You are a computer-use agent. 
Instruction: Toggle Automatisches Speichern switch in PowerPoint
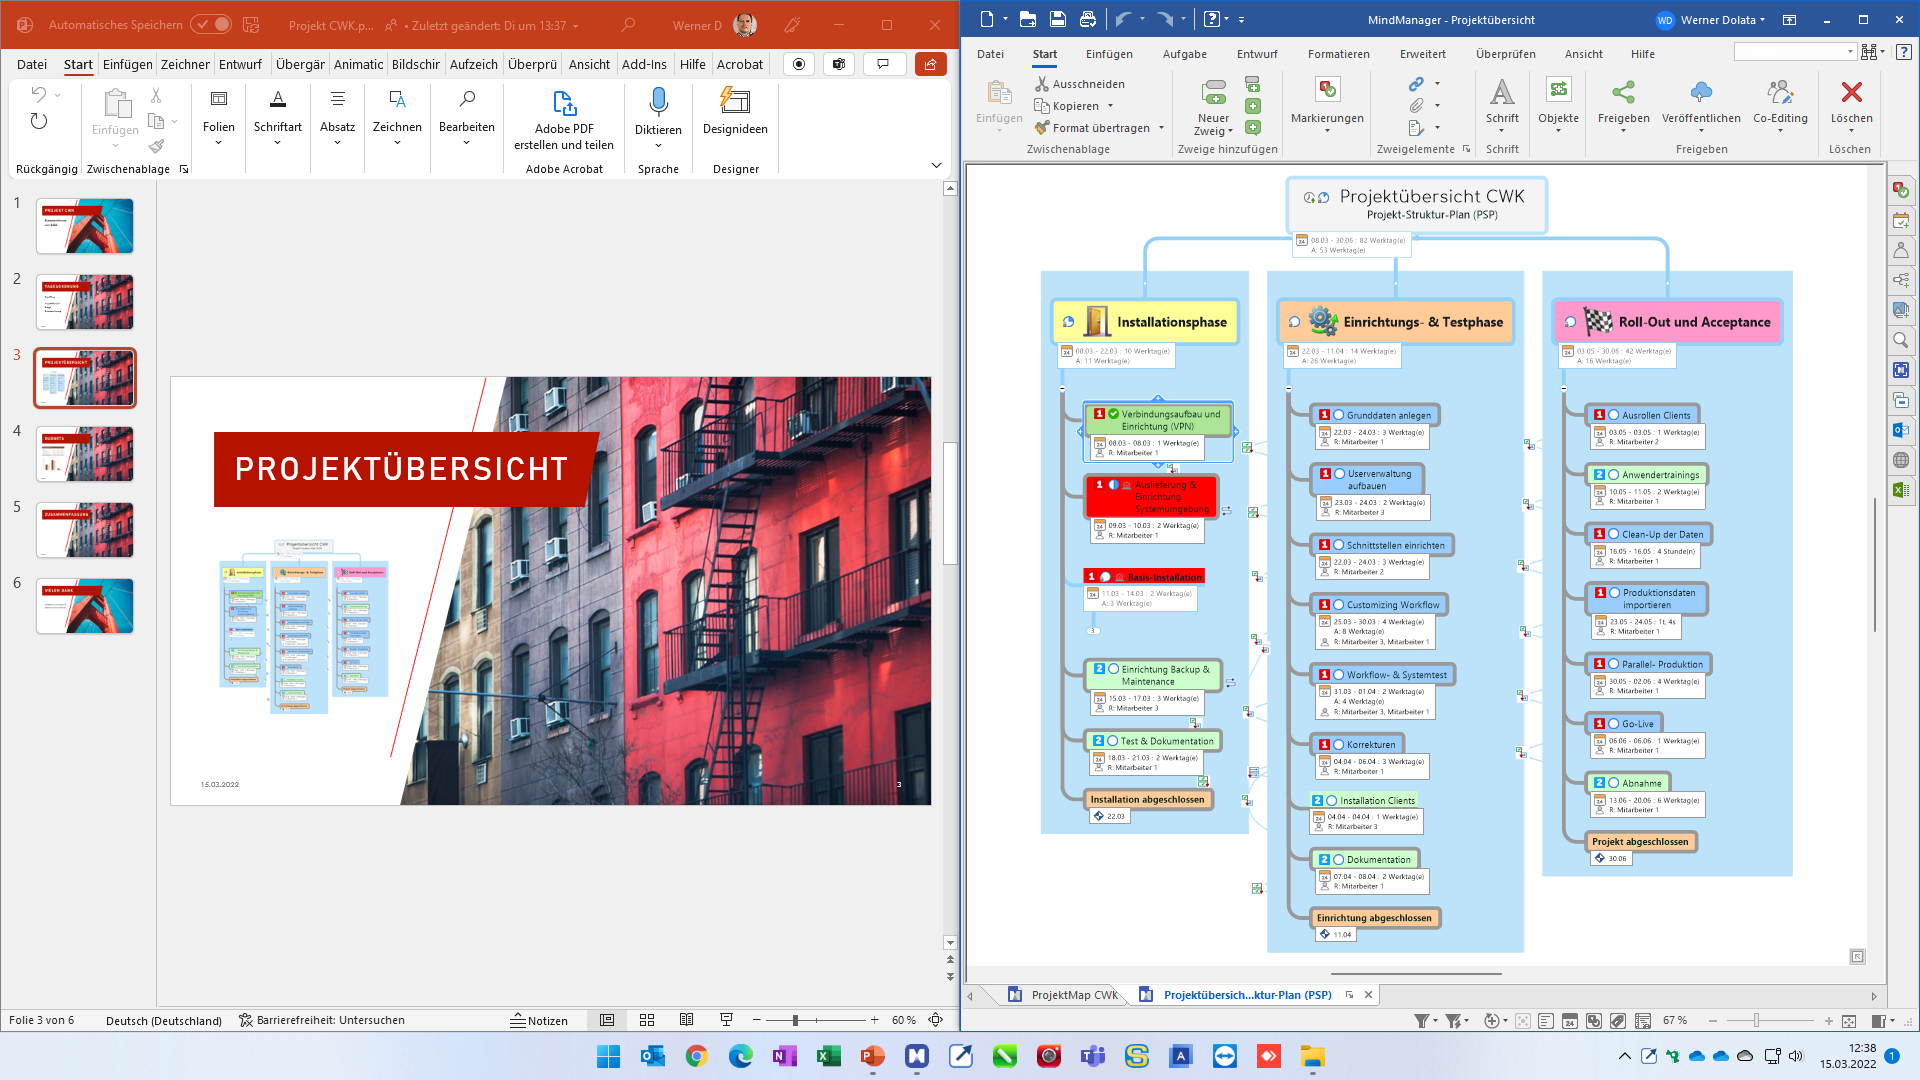click(211, 25)
